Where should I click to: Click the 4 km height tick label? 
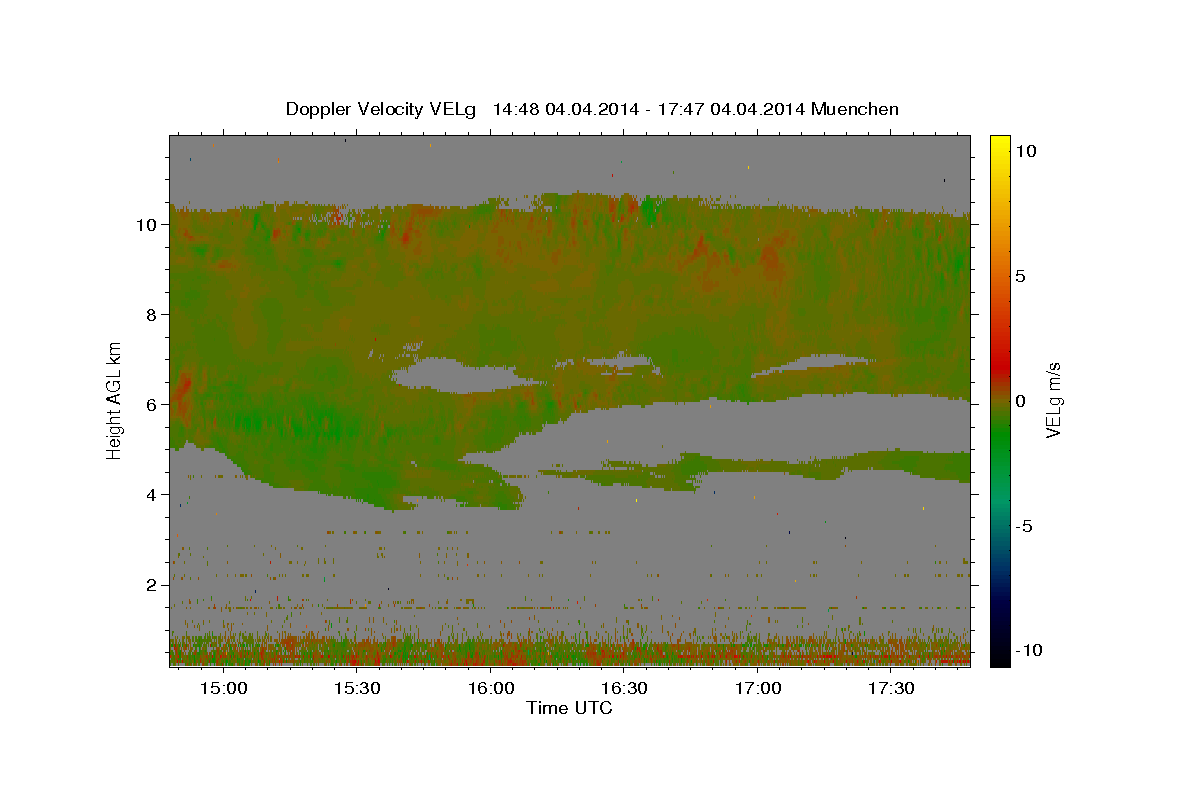pos(150,495)
